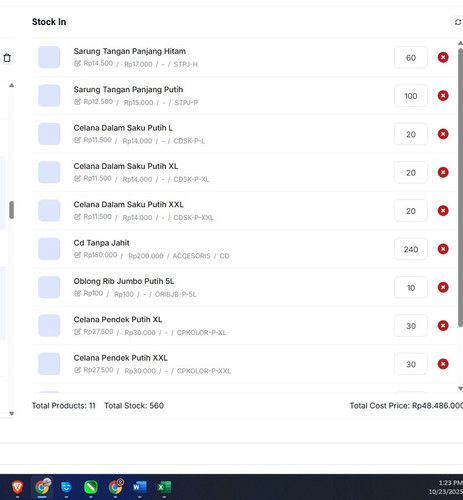
Task: Delete Celana Pendek Putih XXL entry
Action: pyautogui.click(x=443, y=364)
